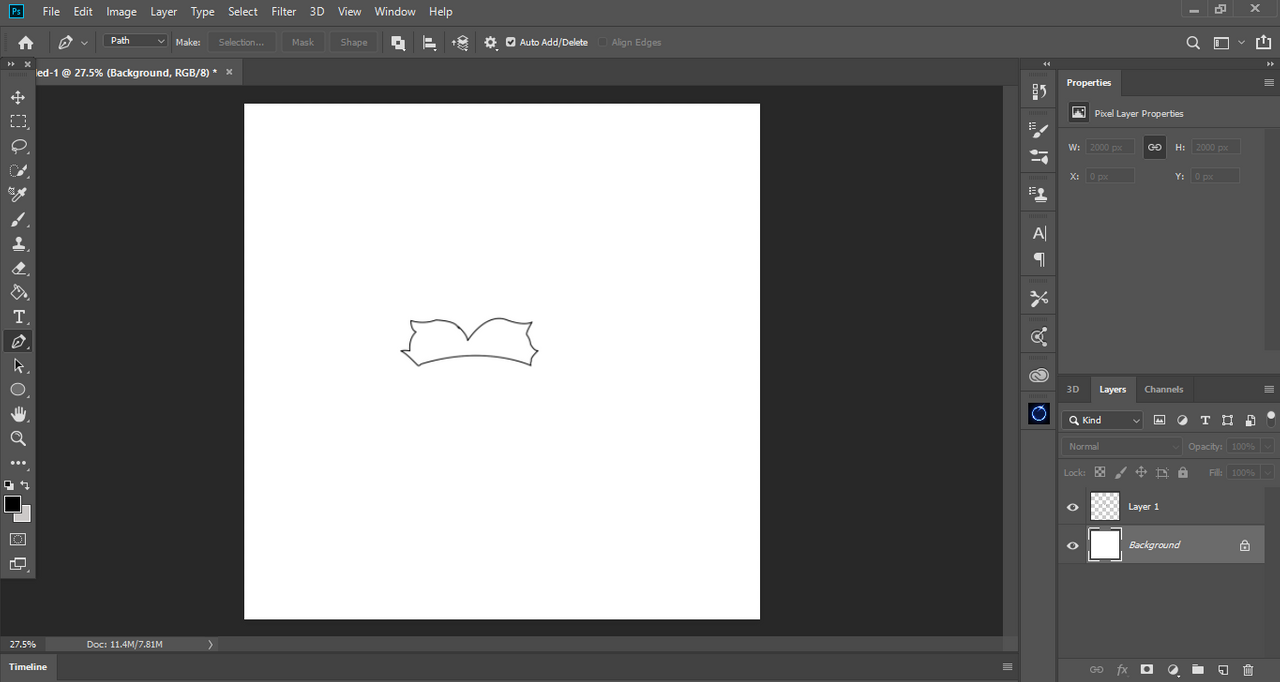This screenshot has width=1280, height=682.
Task: Hide Background layer visibility eye
Action: click(1073, 545)
